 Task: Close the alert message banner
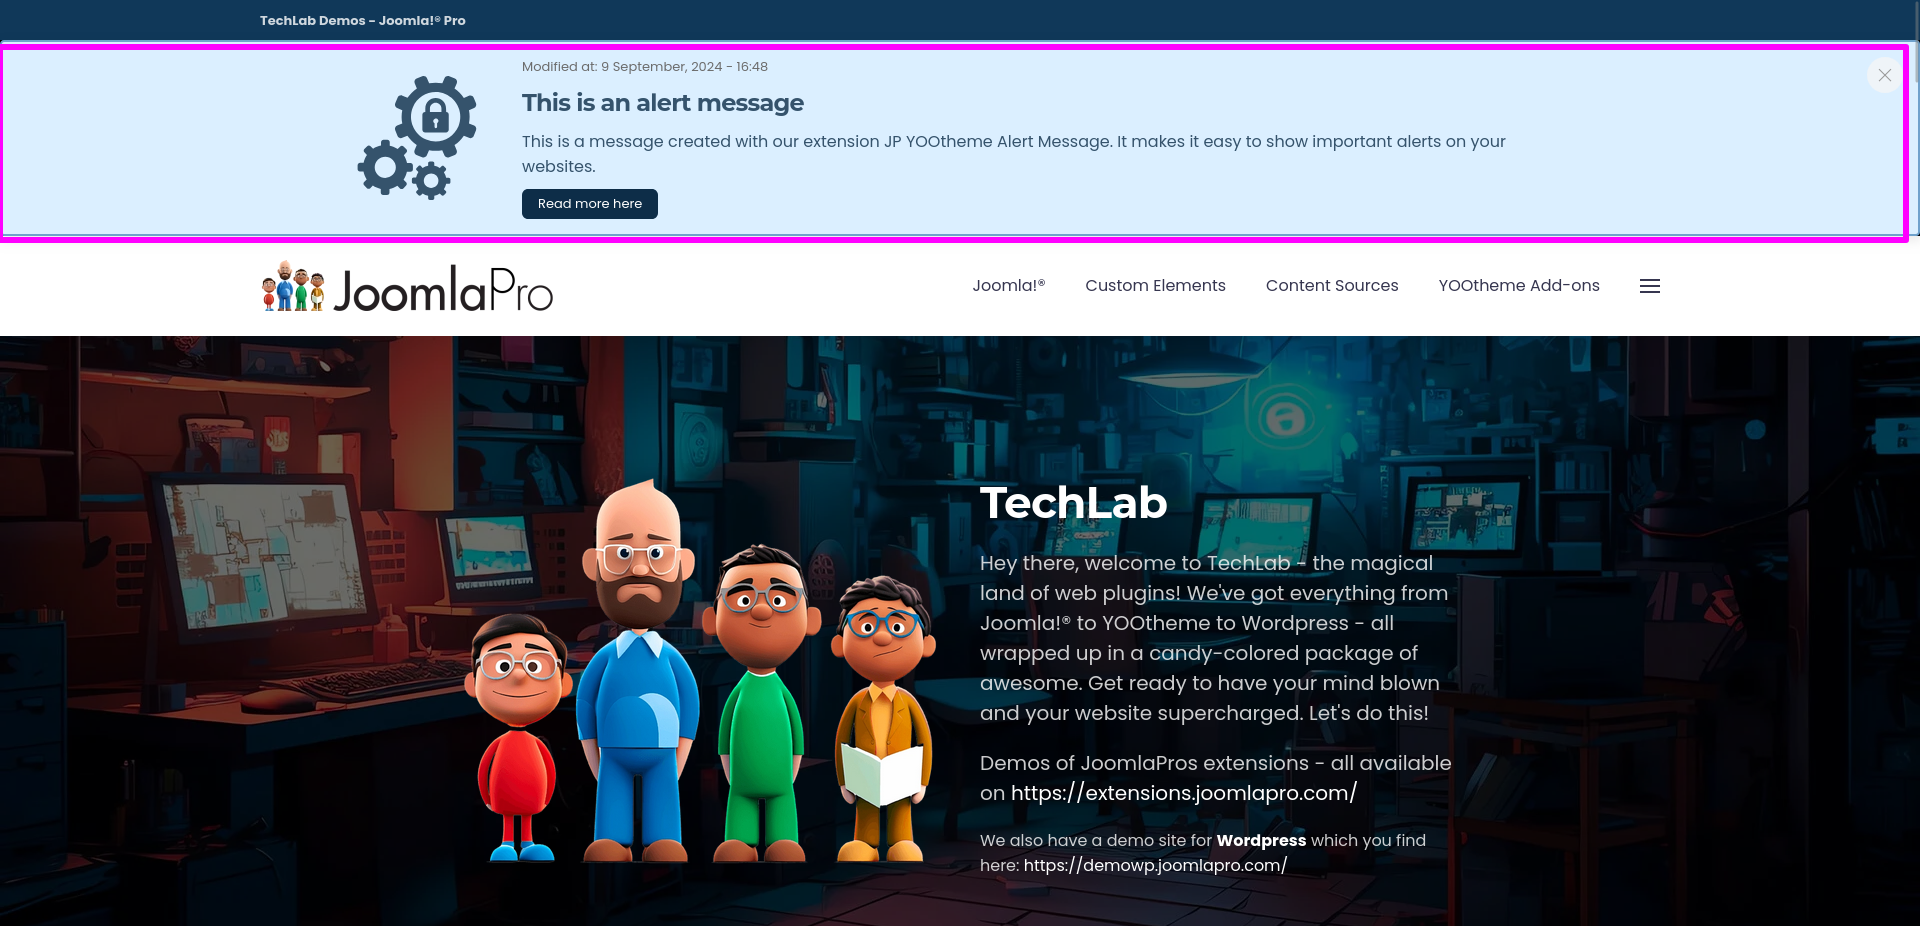[1884, 75]
